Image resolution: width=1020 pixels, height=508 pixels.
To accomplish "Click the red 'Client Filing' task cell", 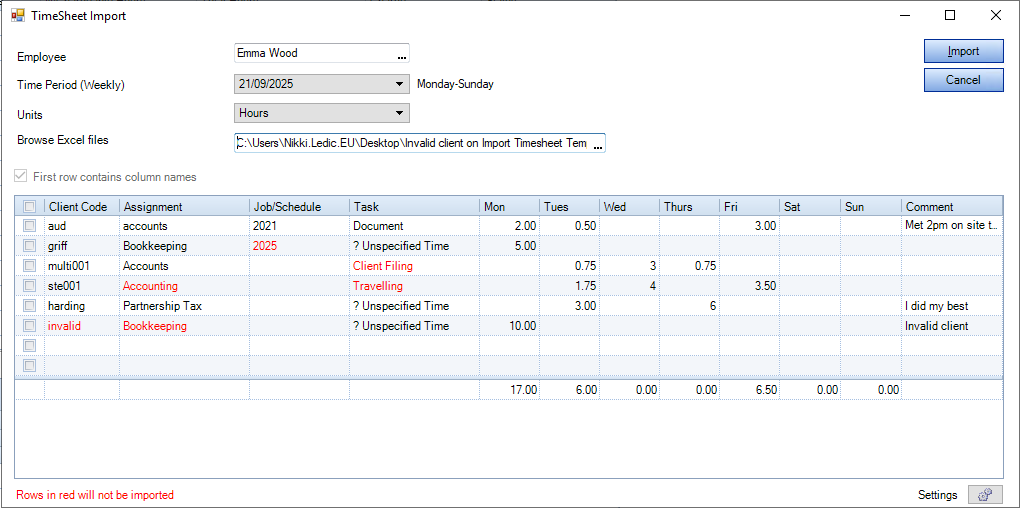I will pyautogui.click(x=414, y=266).
